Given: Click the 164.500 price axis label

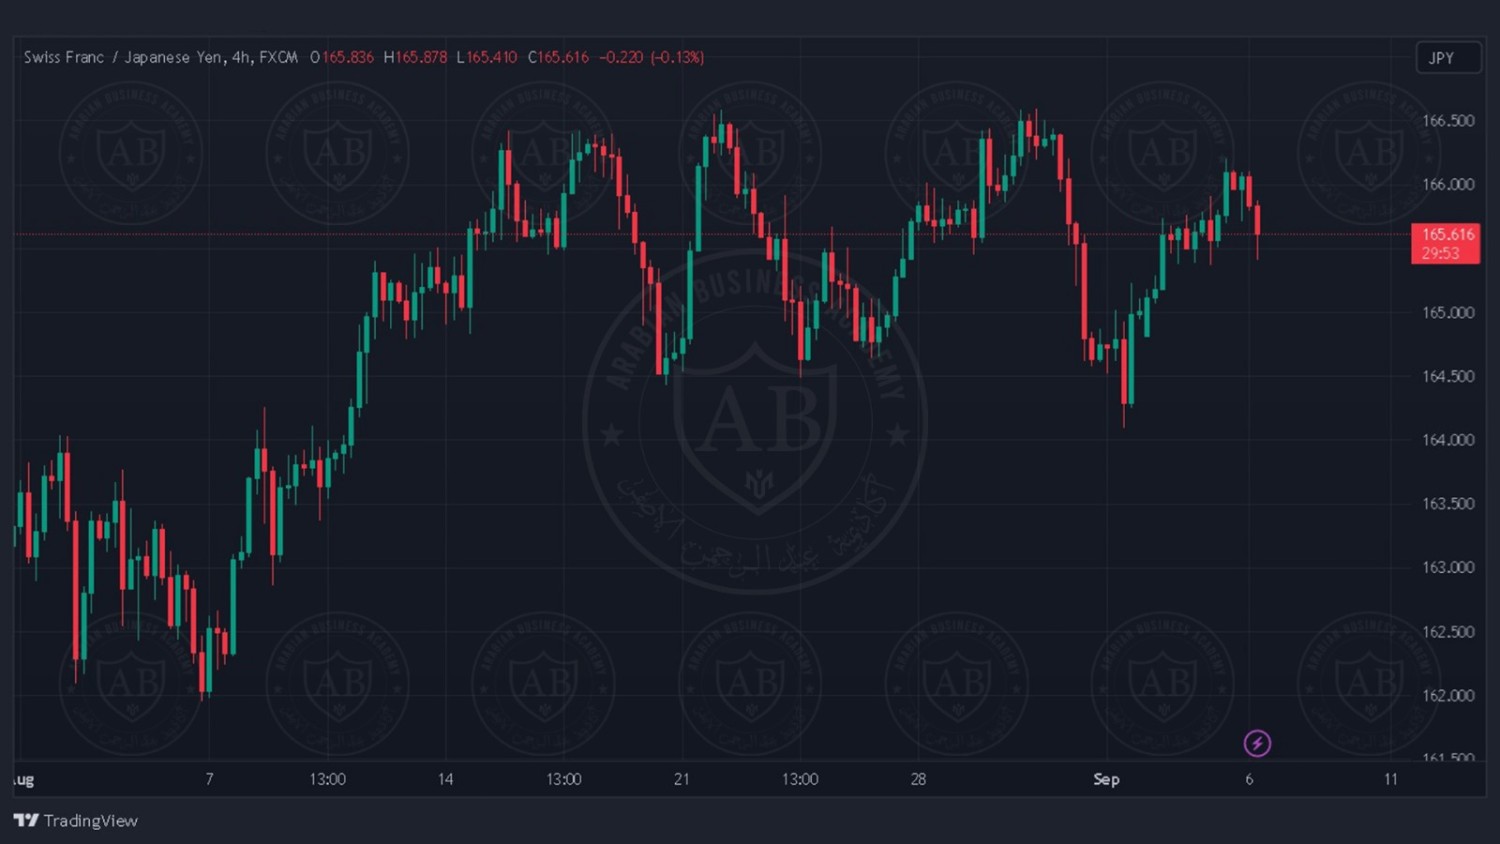Looking at the screenshot, I should click(x=1448, y=377).
